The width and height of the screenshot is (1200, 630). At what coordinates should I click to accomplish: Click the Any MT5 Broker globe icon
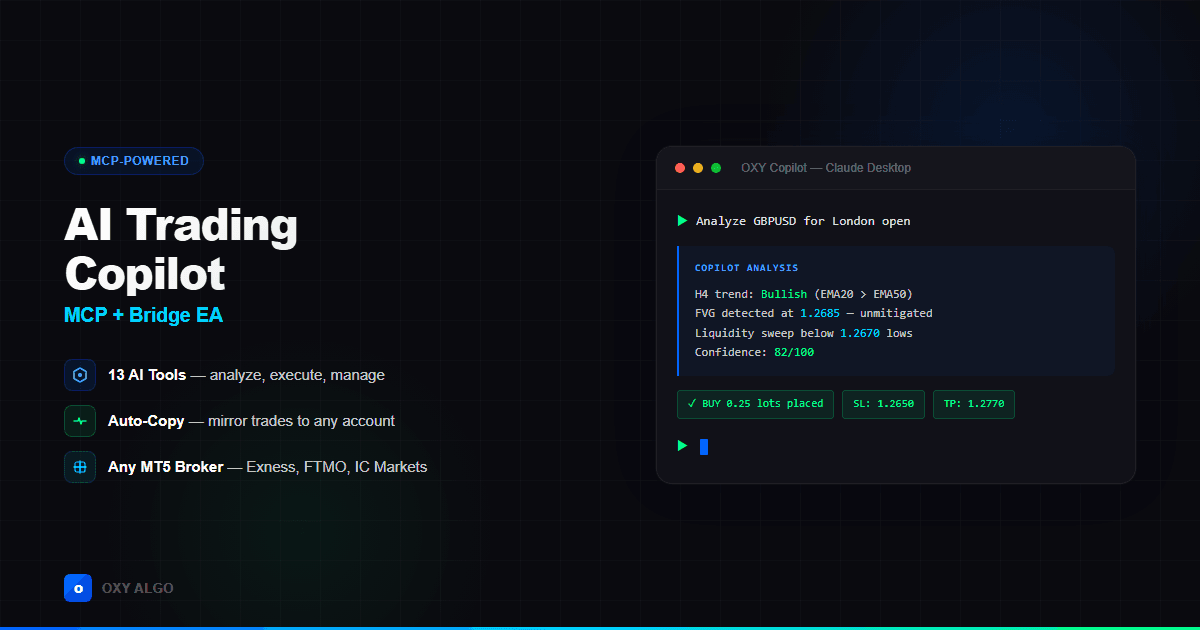click(80, 467)
